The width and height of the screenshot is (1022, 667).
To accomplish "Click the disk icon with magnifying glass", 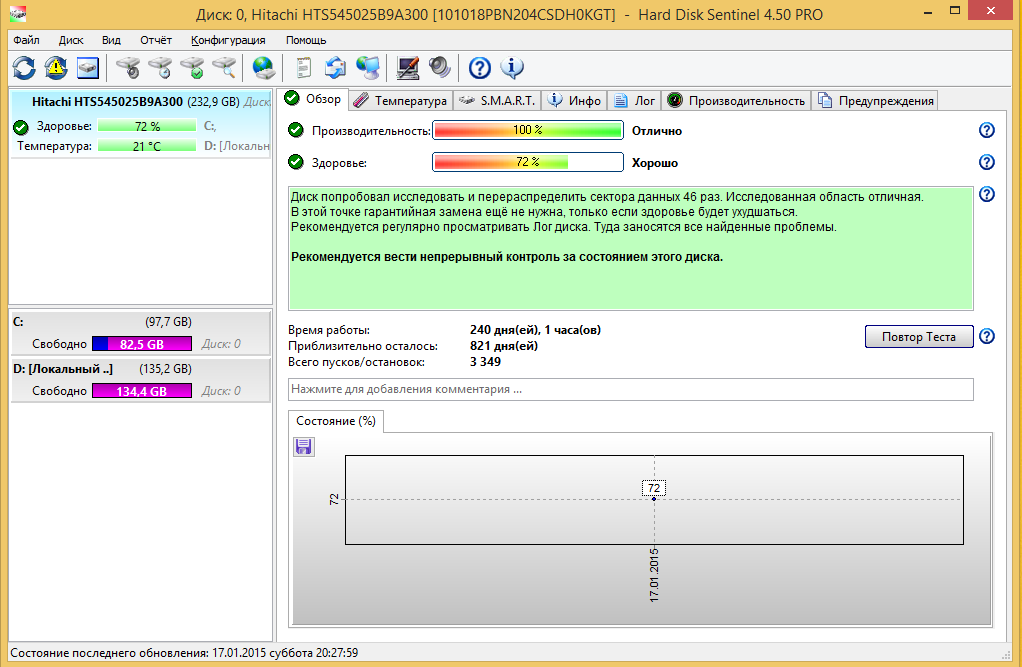I will point(224,68).
